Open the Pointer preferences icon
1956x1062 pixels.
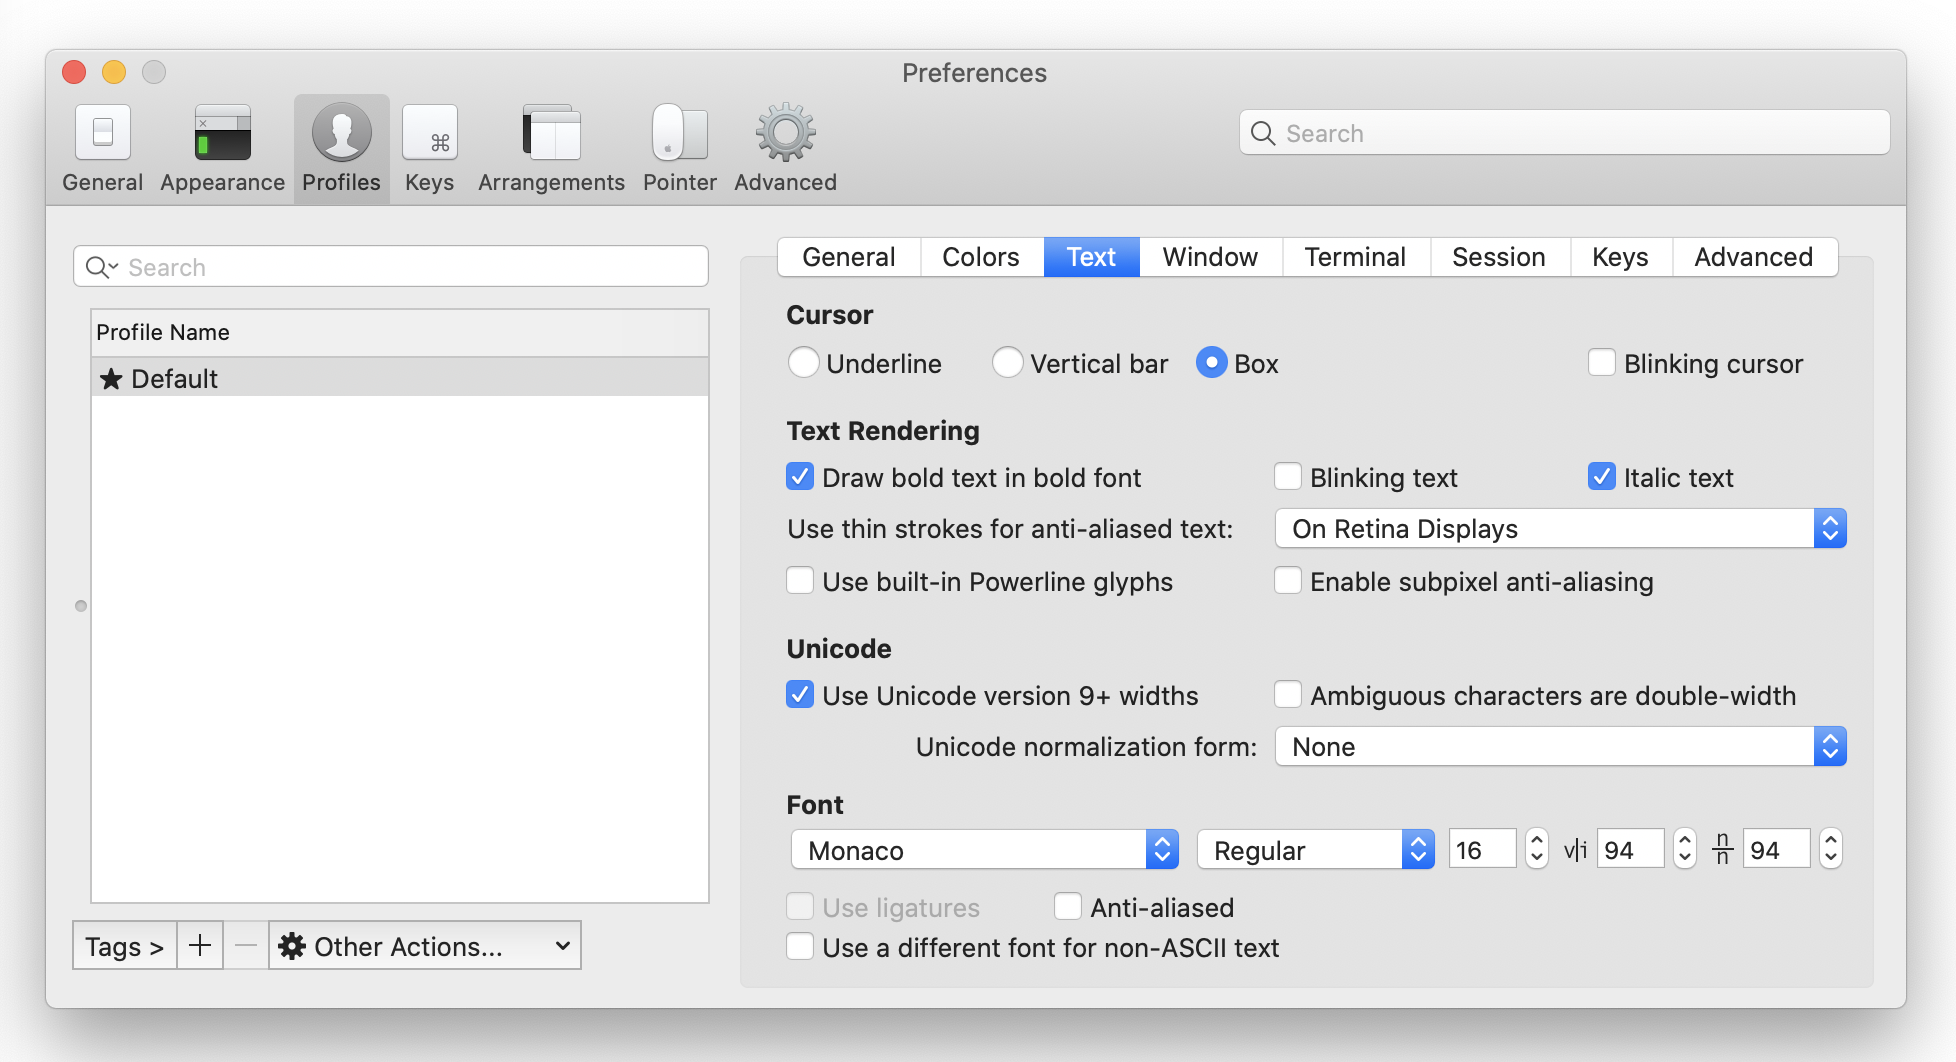pos(679,147)
